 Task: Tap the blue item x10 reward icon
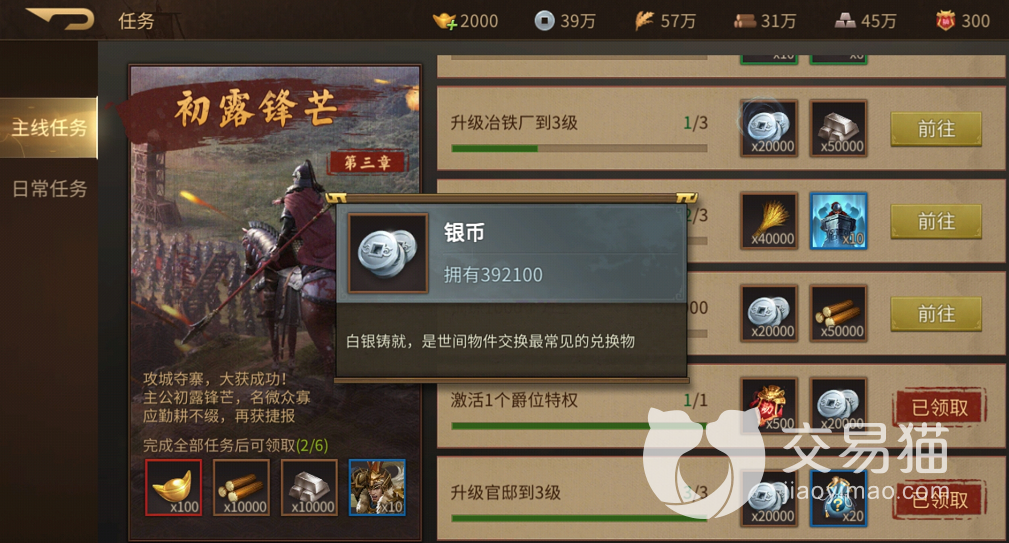[838, 221]
